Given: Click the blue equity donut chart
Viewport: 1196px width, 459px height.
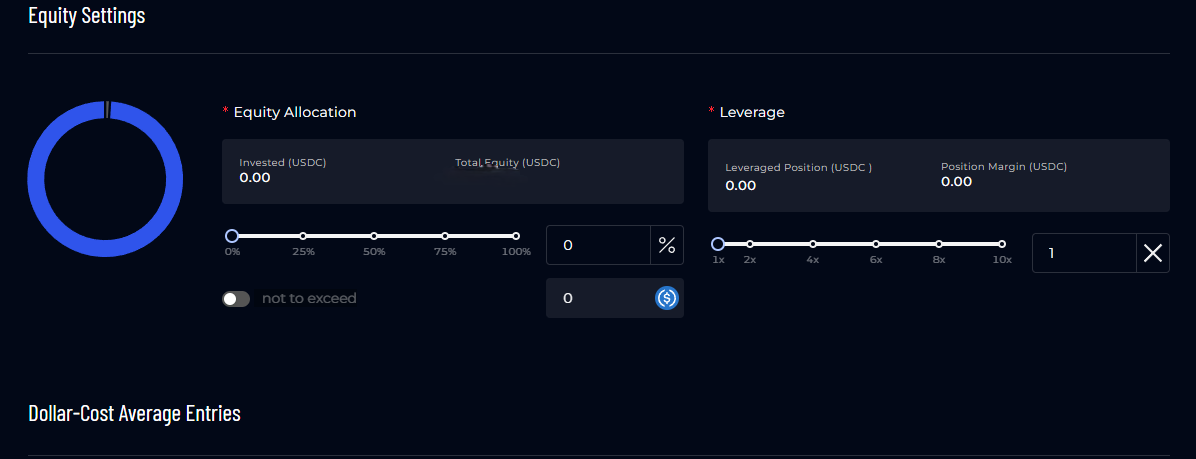Looking at the screenshot, I should click(105, 178).
